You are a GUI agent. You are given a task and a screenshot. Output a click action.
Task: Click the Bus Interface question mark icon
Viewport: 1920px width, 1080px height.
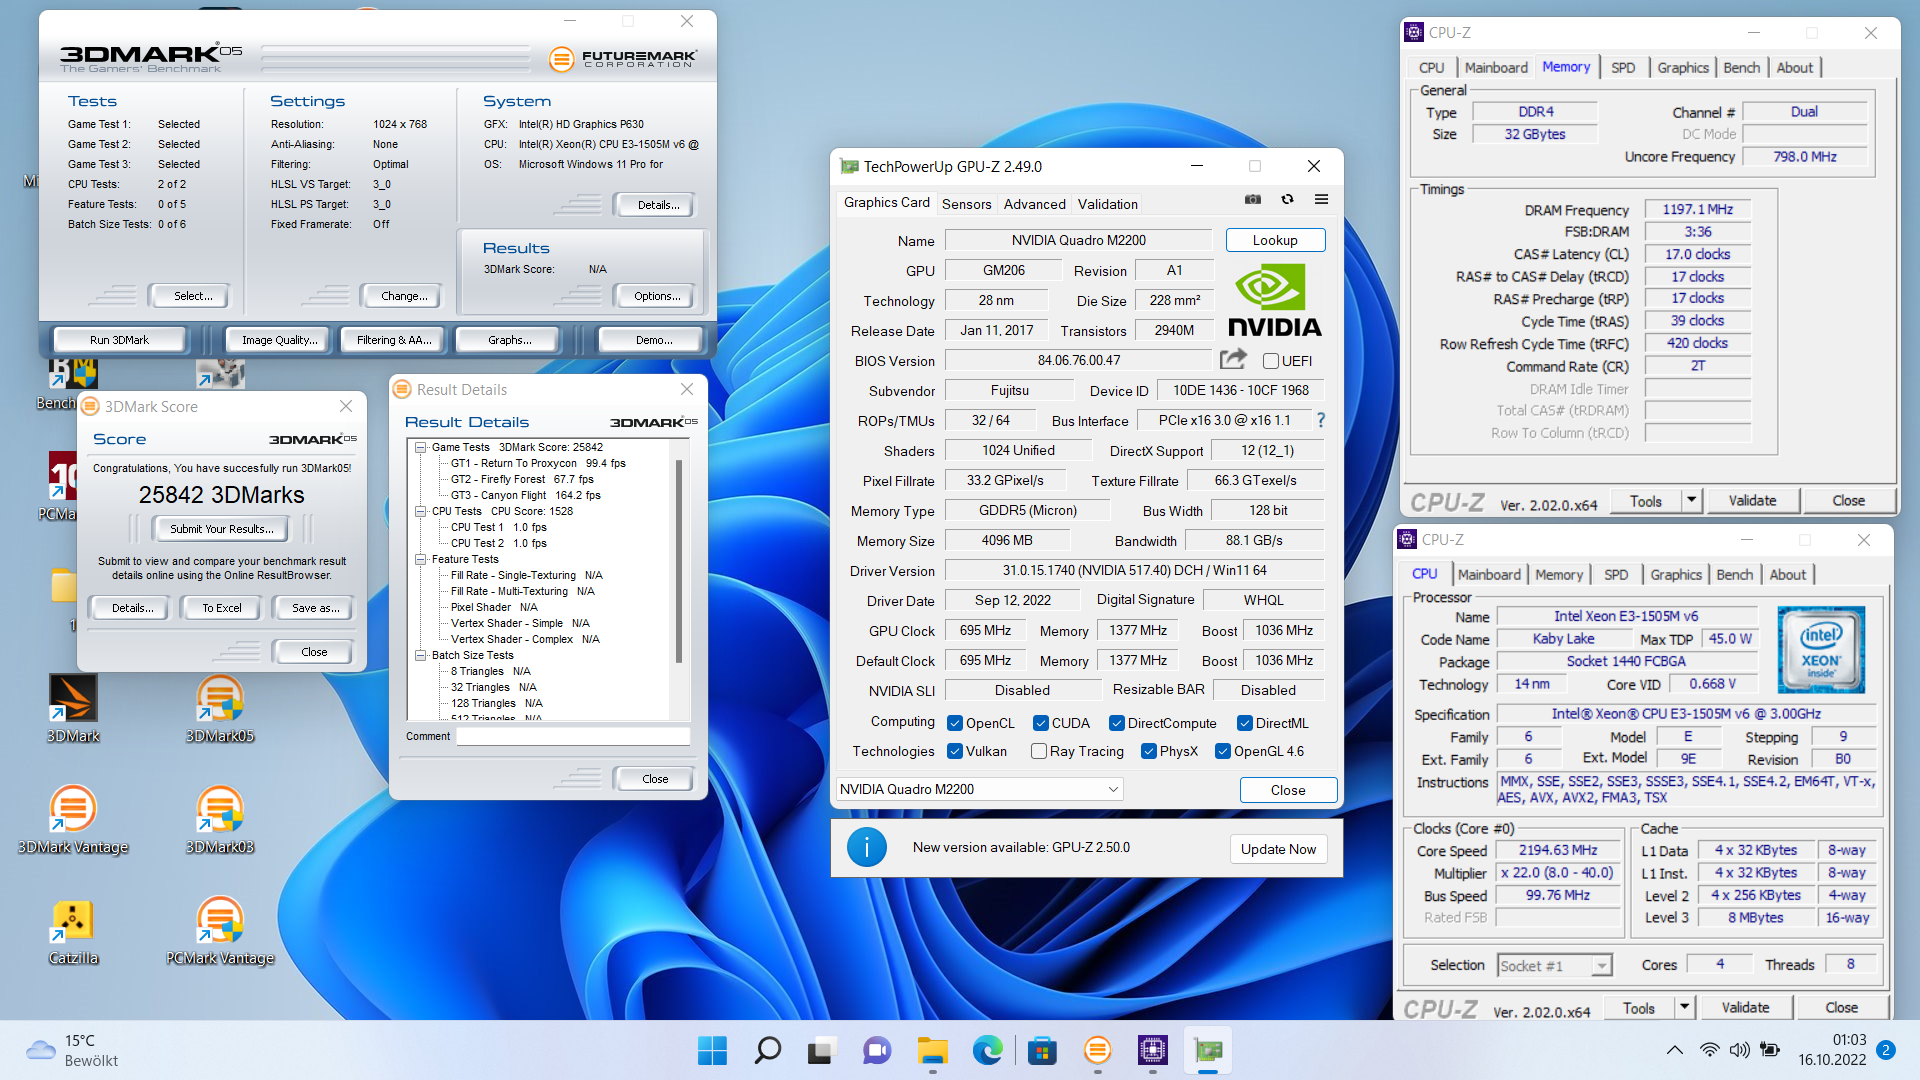[x=1321, y=420]
